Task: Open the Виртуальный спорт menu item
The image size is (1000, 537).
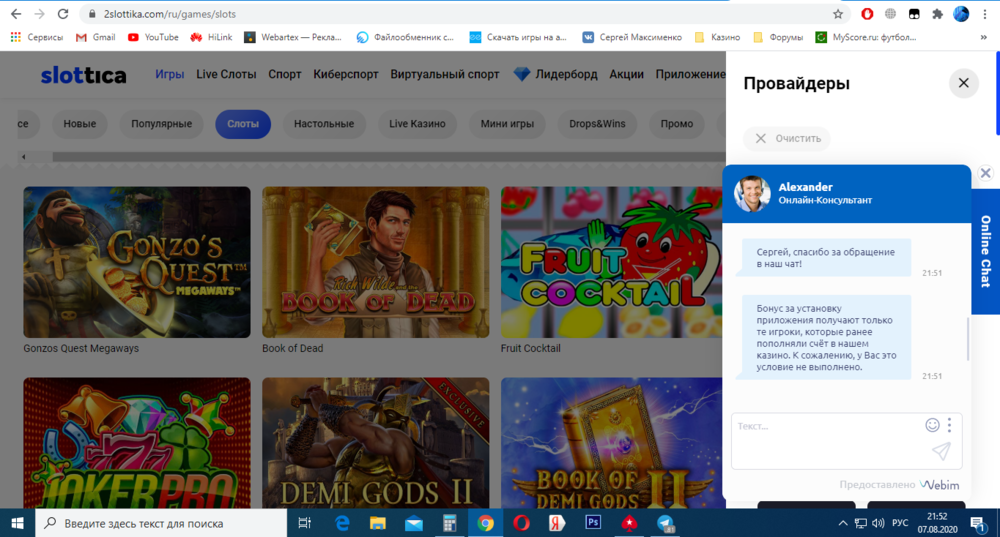Action: pyautogui.click(x=445, y=74)
